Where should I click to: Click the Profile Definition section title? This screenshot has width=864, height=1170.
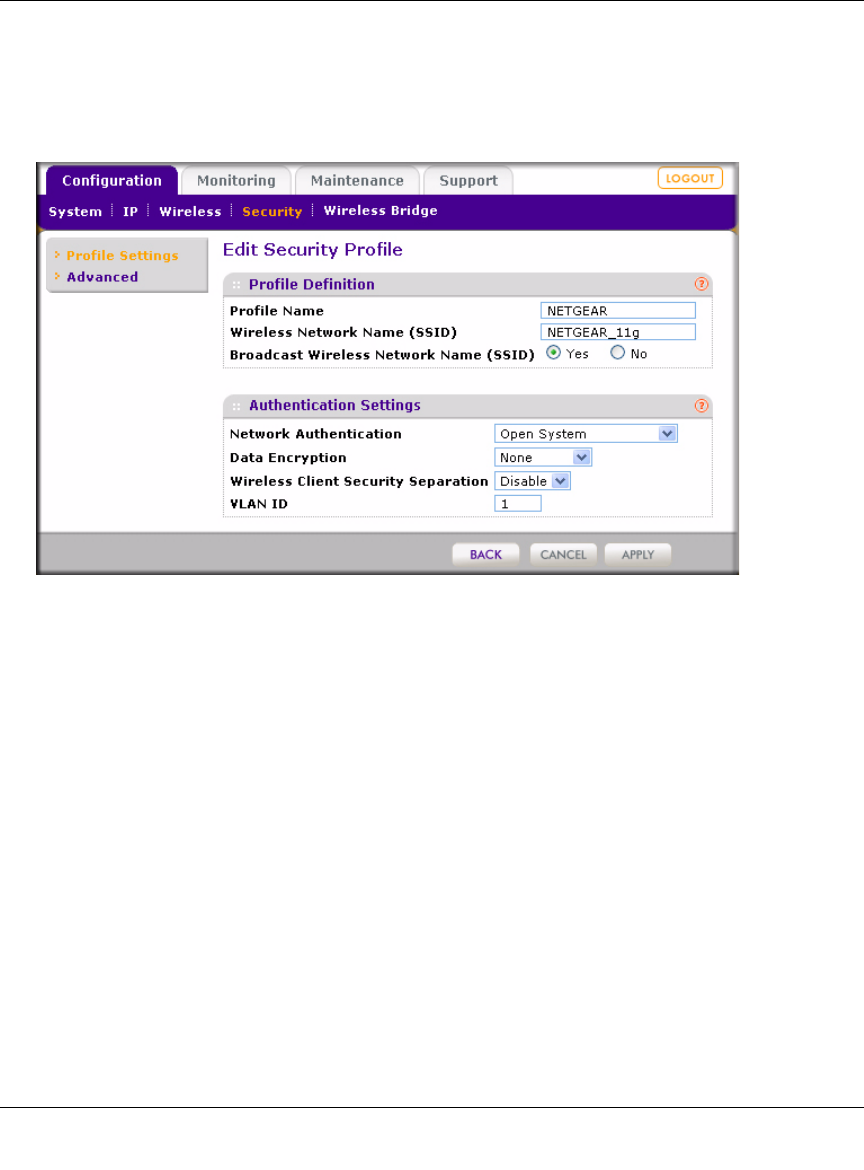click(312, 284)
